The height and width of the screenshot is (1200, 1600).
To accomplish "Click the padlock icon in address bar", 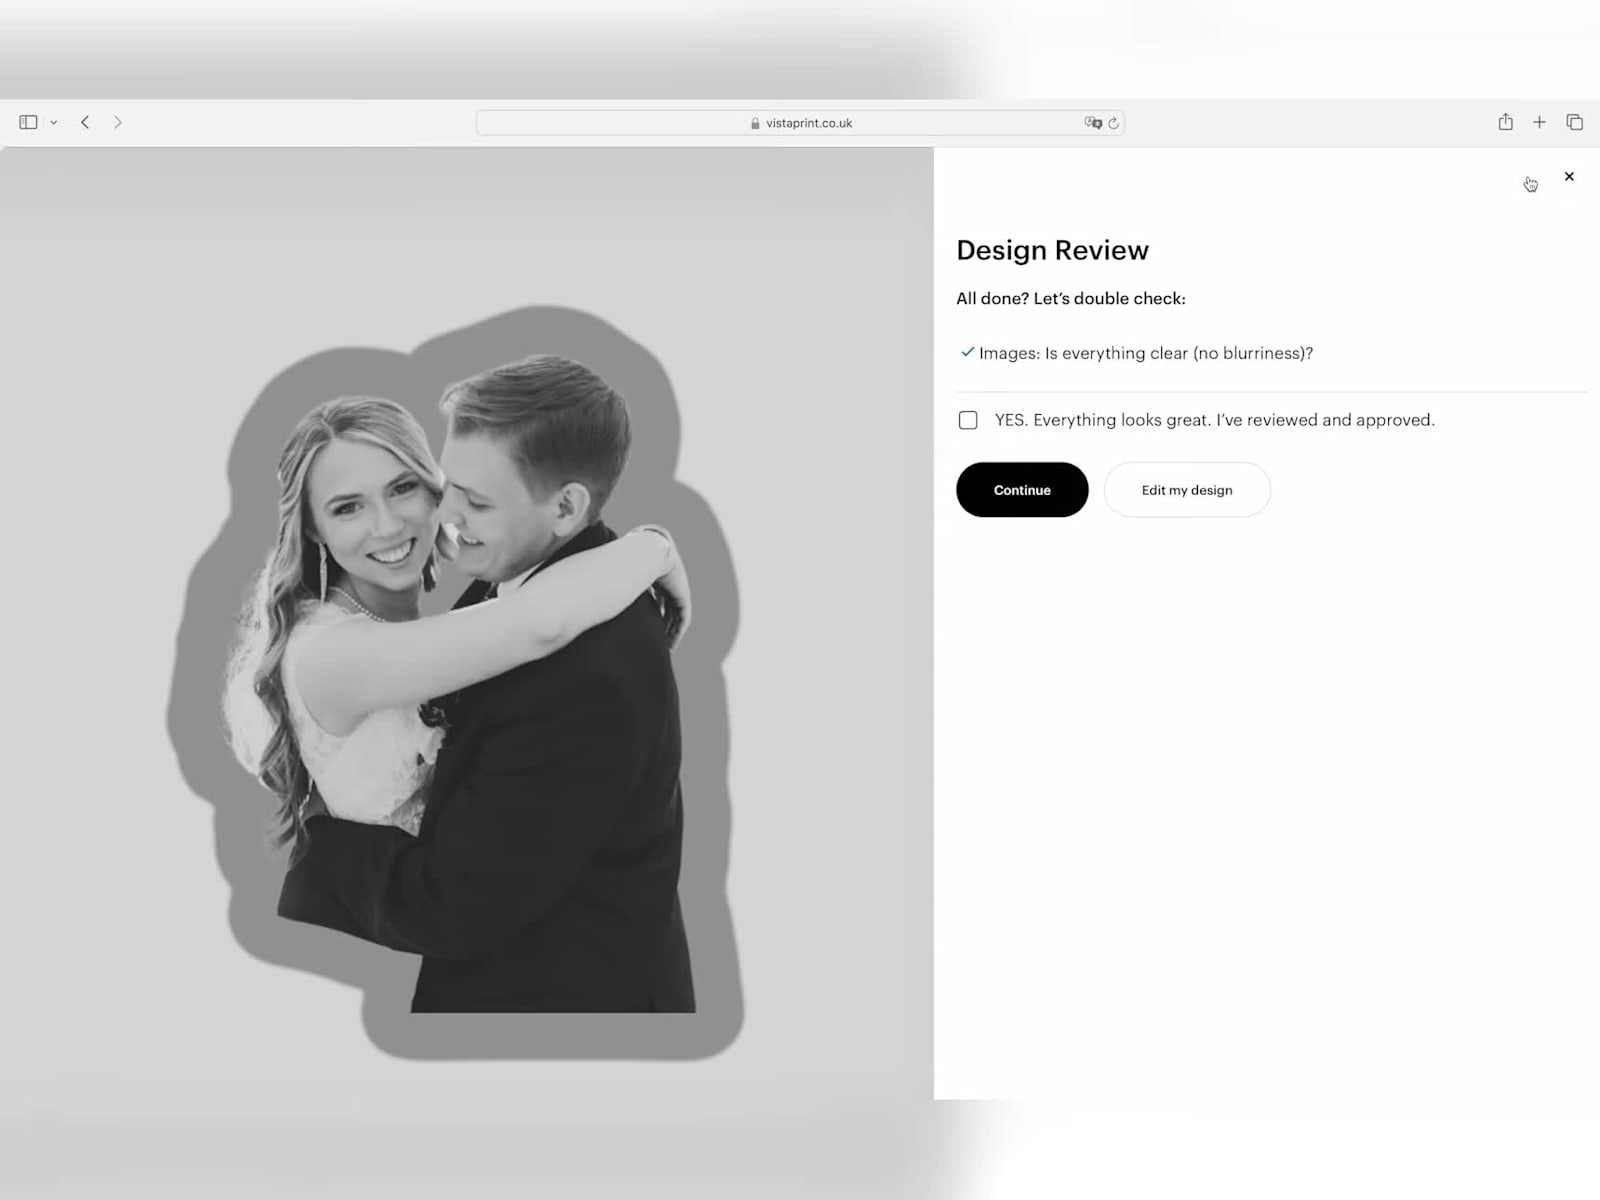I will click(755, 123).
